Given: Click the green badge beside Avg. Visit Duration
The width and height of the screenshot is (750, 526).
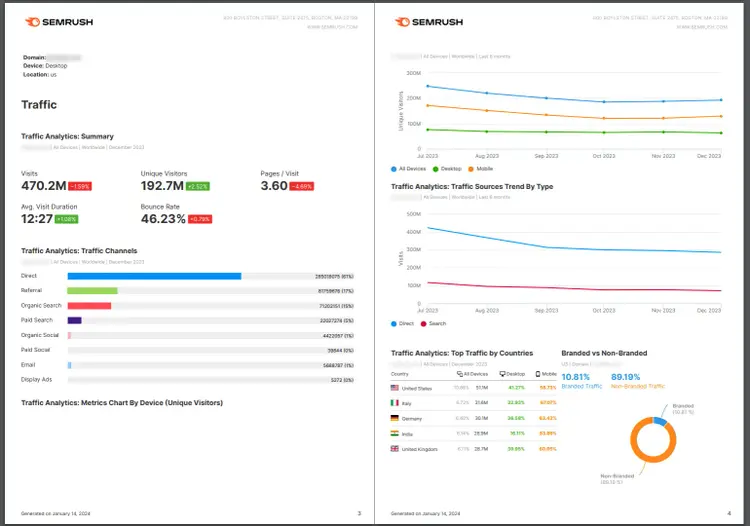Looking at the screenshot, I should coord(66,219).
